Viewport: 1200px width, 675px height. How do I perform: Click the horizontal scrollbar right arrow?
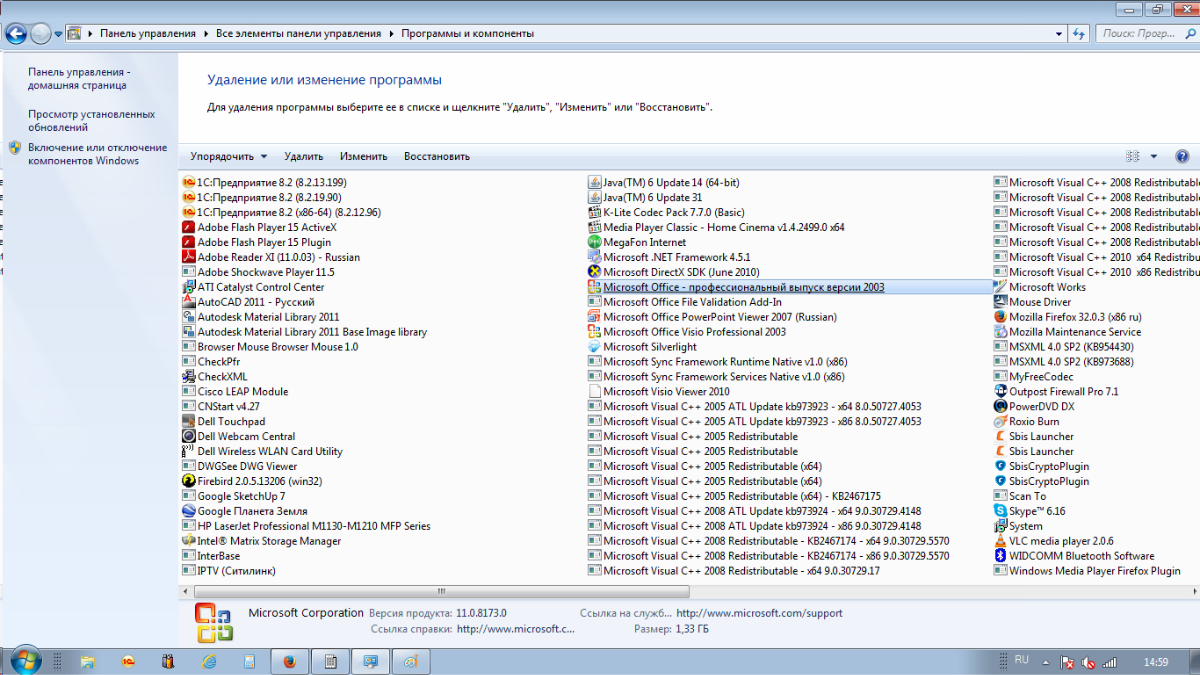[x=1193, y=591]
